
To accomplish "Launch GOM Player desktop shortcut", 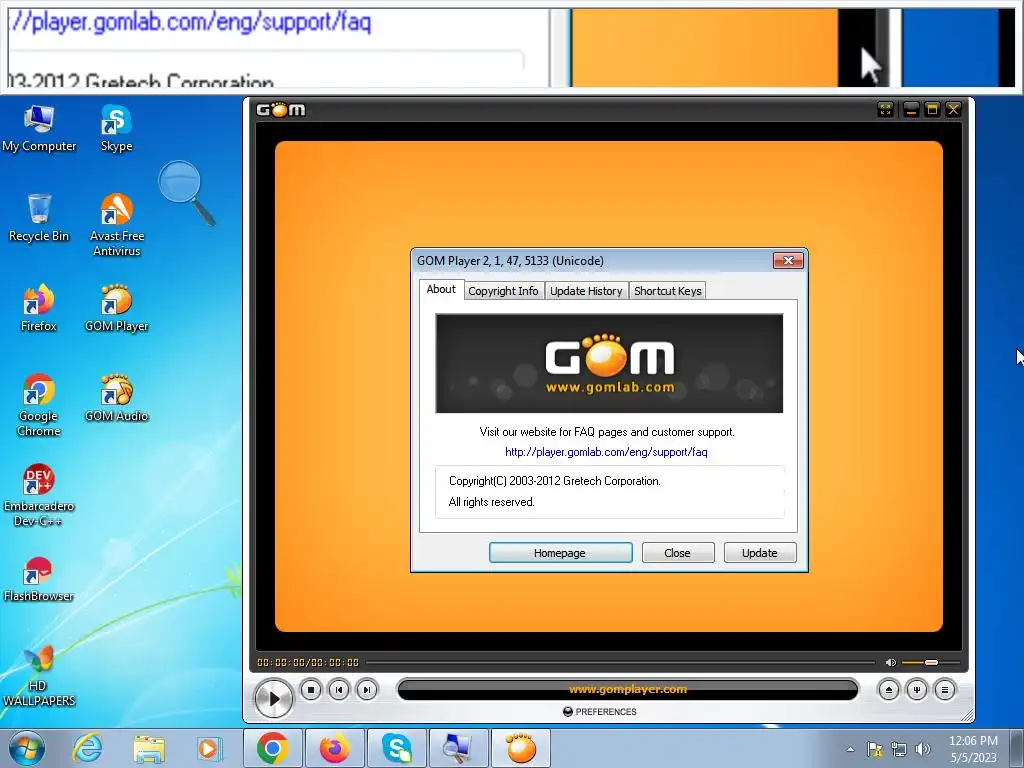I will click(116, 308).
